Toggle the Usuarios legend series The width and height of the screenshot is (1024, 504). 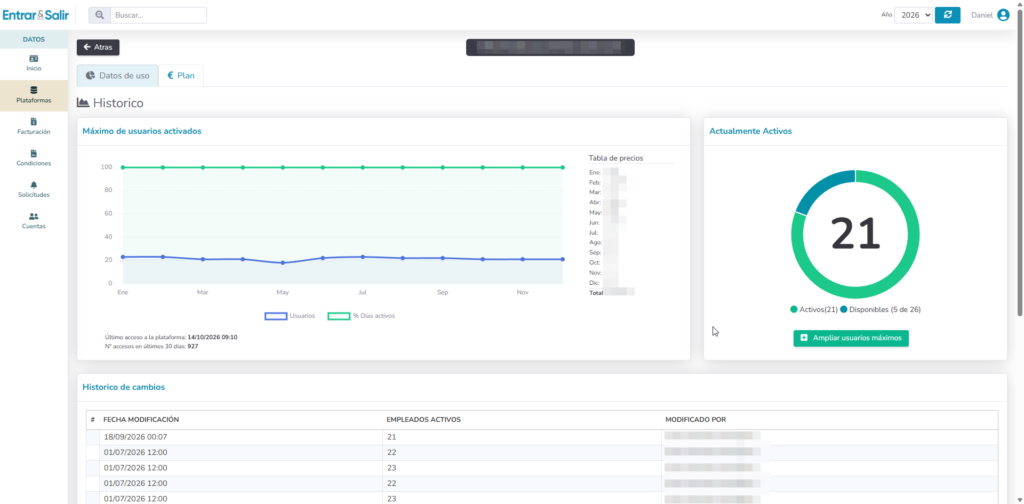[x=290, y=316]
